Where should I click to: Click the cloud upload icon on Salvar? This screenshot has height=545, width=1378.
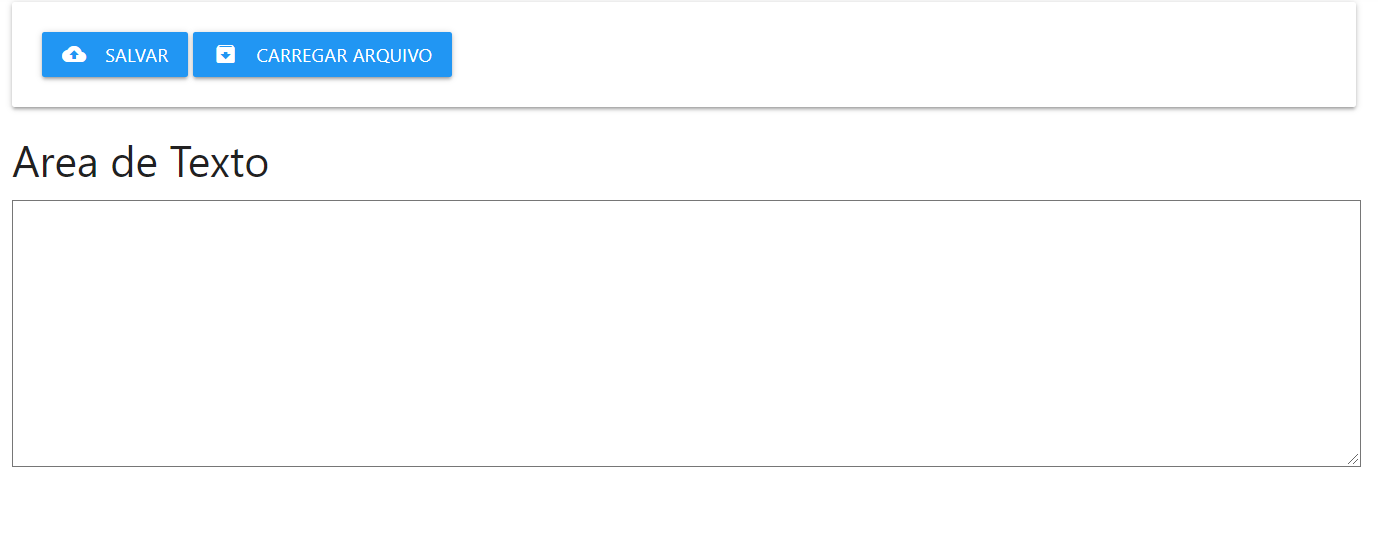tap(74, 55)
